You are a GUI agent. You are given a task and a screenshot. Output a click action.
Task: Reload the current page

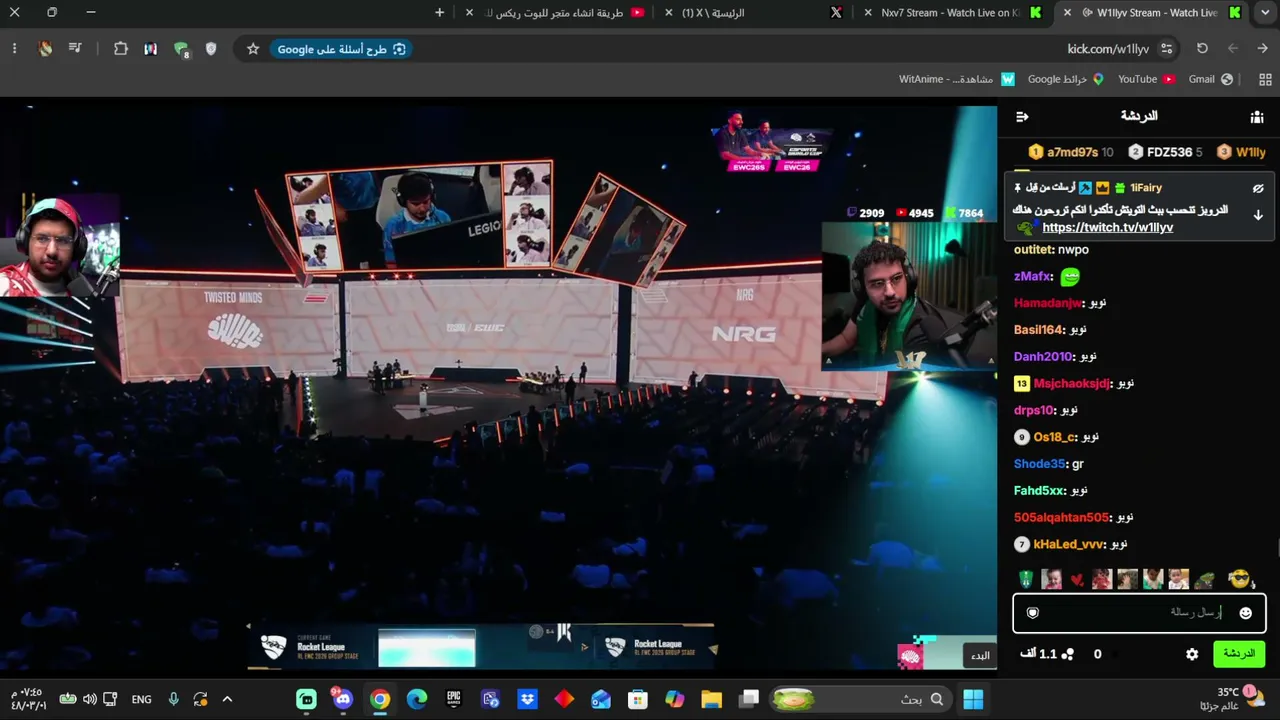tap(1202, 49)
